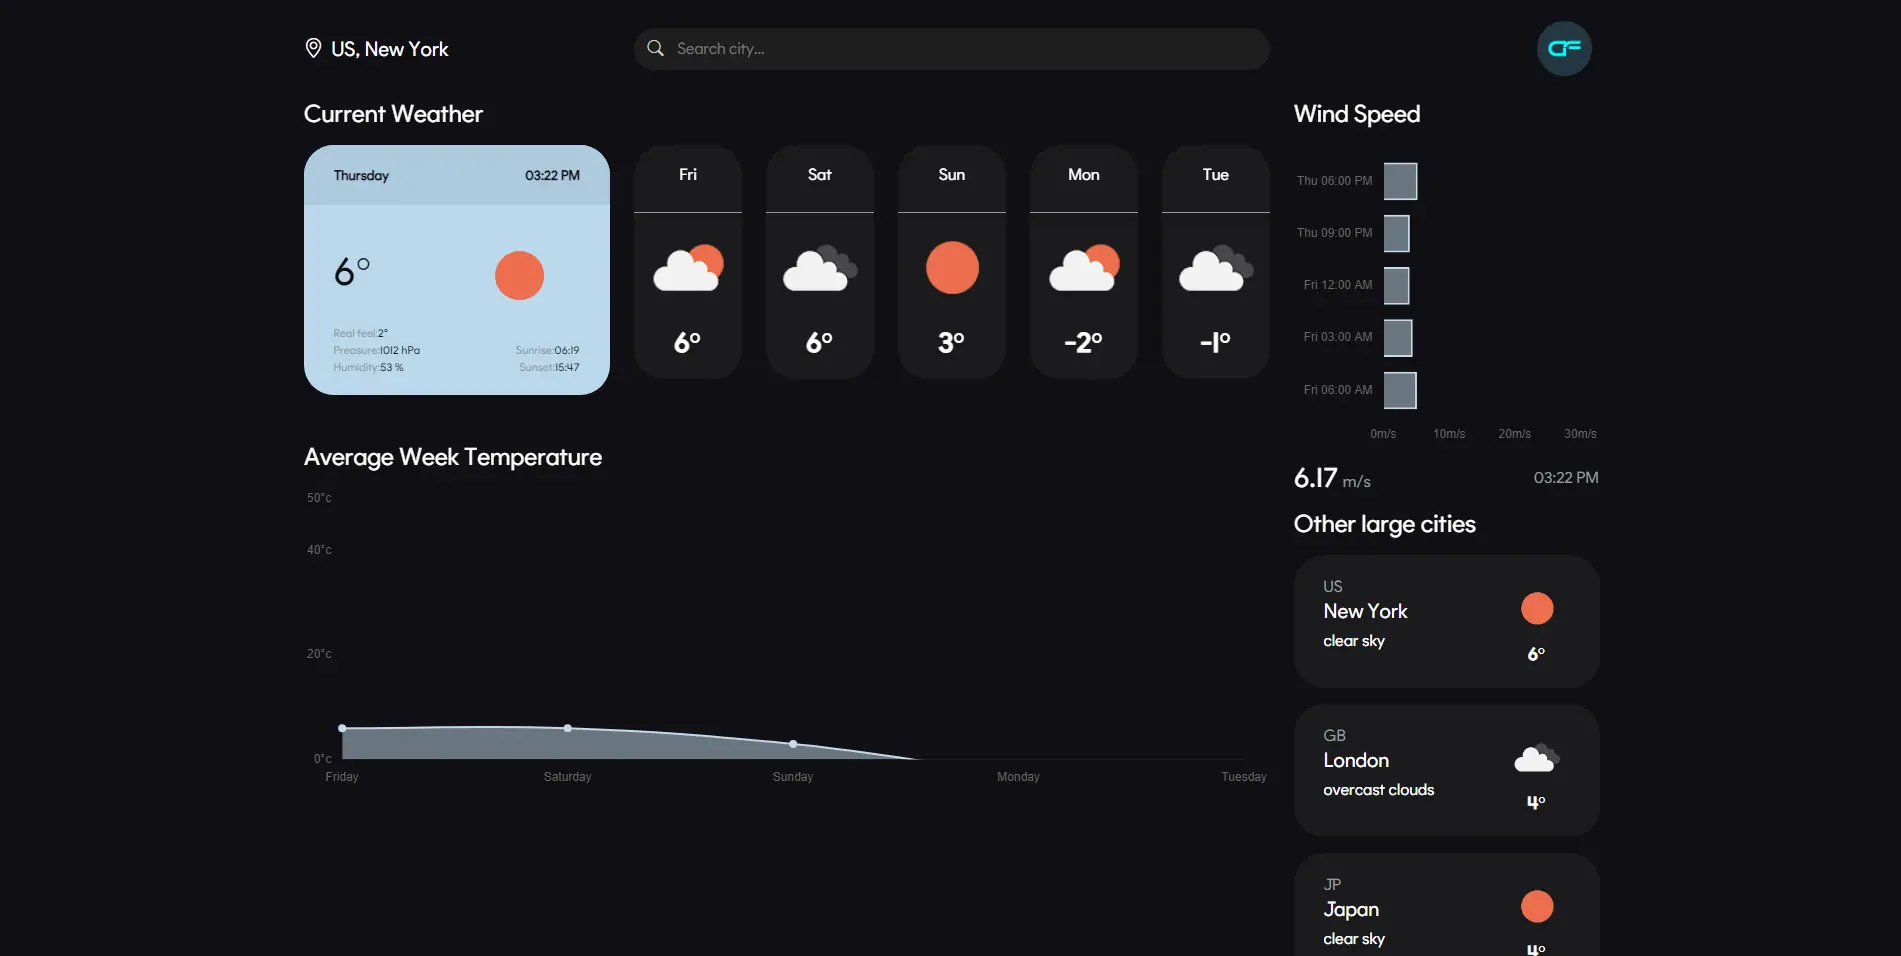This screenshot has width=1901, height=956.
Task: Click Sunday's sun icon
Action: pos(952,267)
